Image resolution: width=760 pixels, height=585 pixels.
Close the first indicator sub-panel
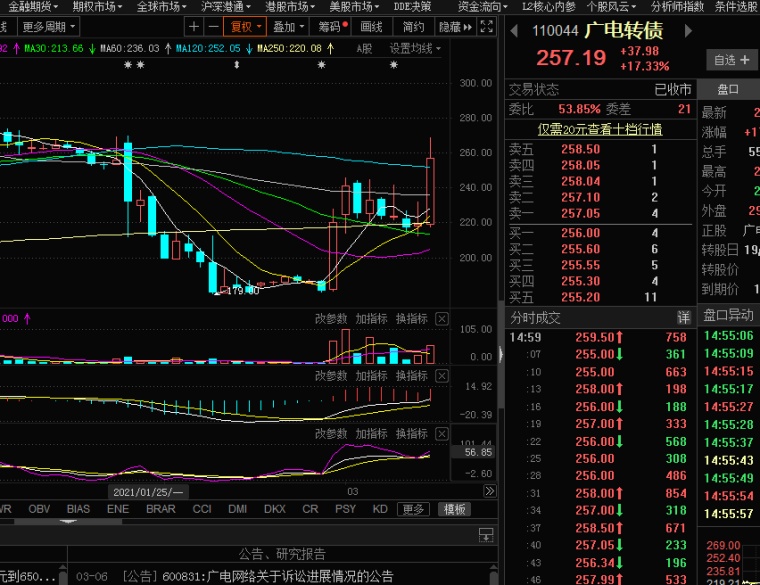(443, 319)
